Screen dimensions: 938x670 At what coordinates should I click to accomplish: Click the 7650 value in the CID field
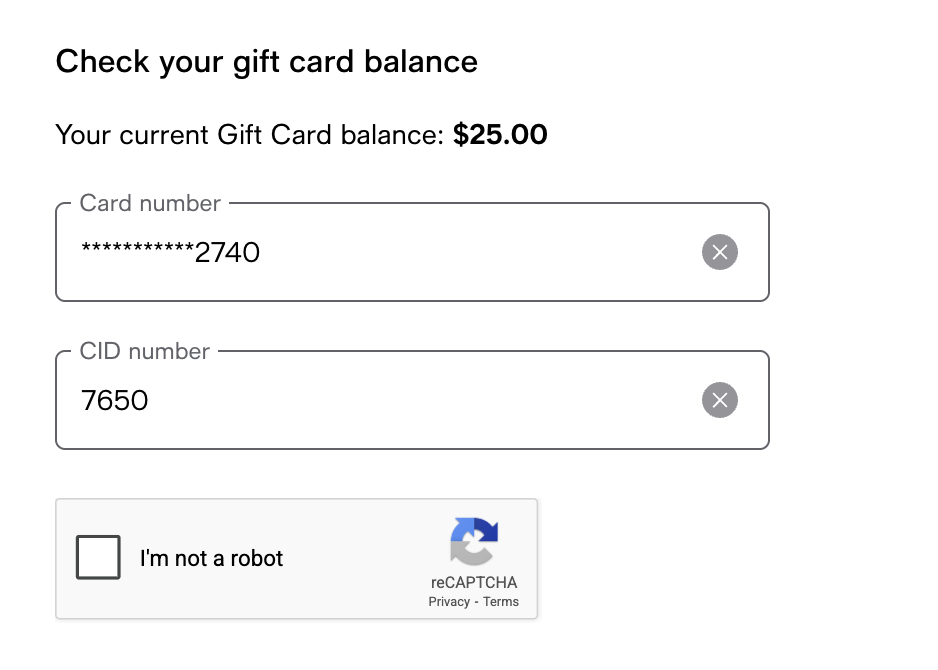[114, 401]
